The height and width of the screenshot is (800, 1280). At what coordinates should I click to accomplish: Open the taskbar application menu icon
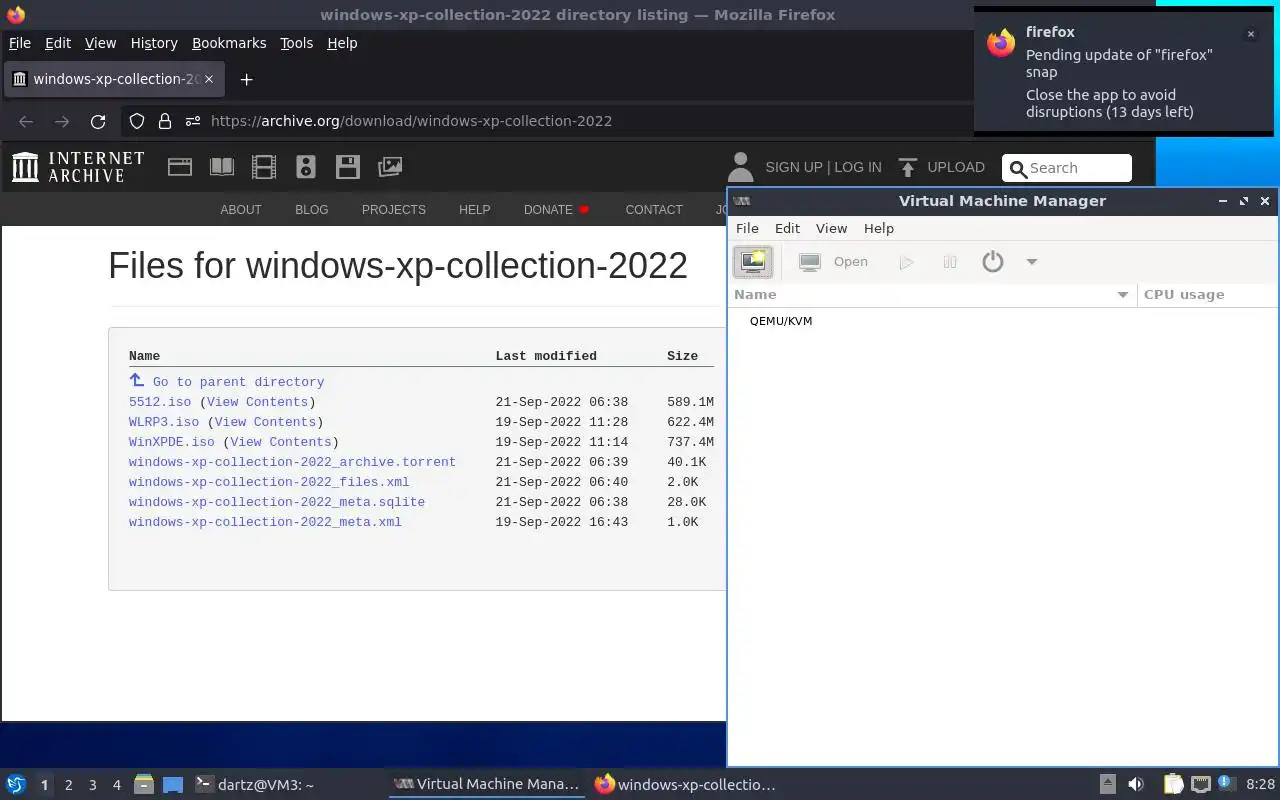click(16, 785)
